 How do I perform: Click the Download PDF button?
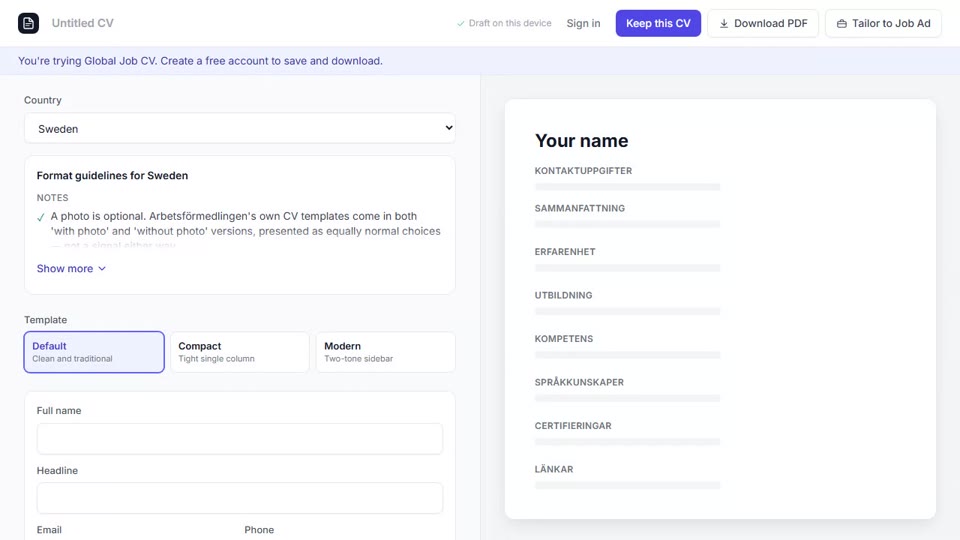763,23
